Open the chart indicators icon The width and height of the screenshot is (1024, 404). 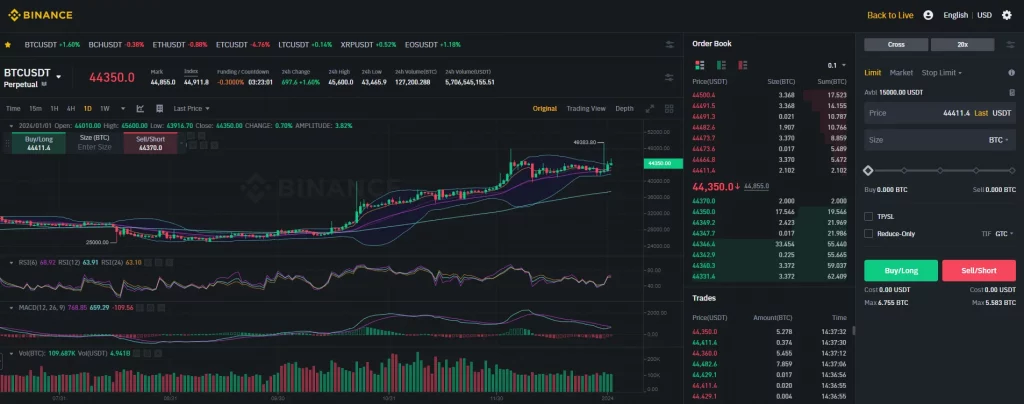pyautogui.click(x=141, y=108)
